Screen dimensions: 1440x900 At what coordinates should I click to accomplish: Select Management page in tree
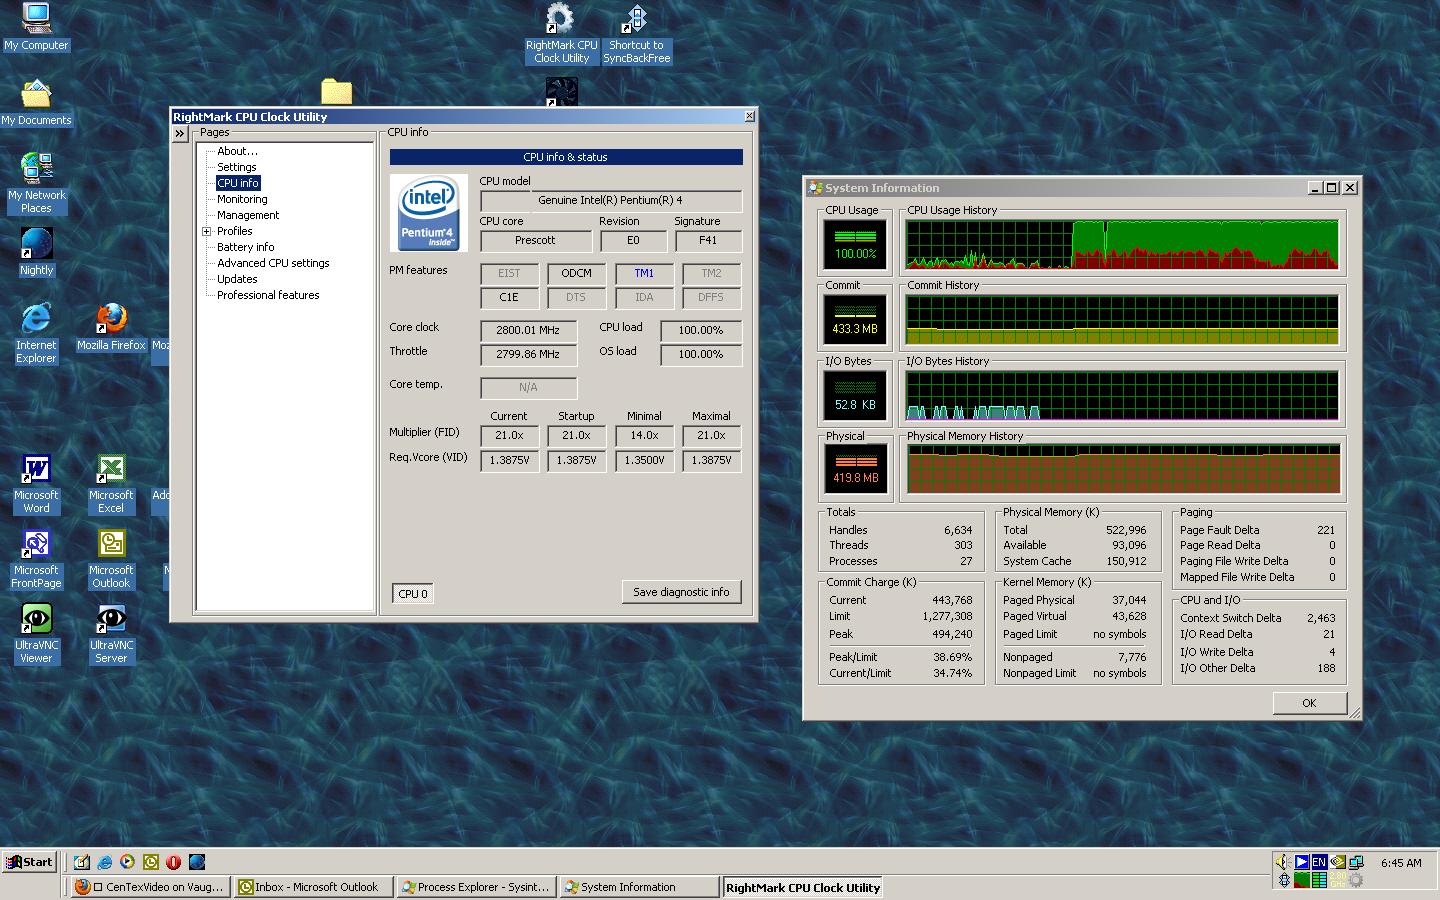point(248,215)
